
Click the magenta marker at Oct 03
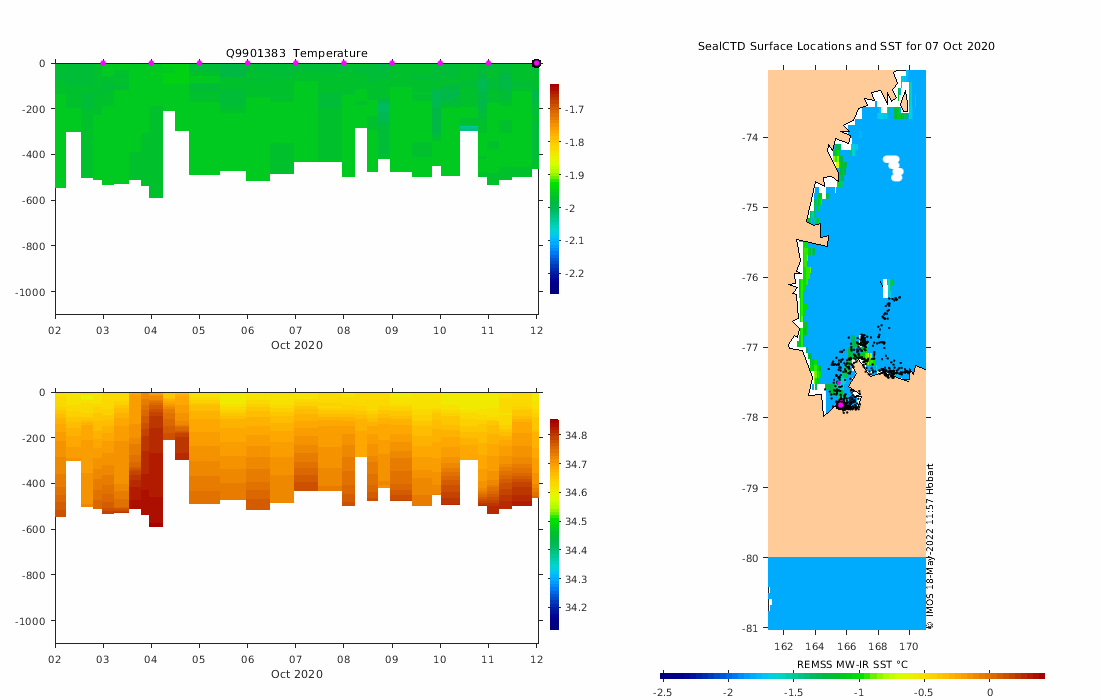pyautogui.click(x=103, y=63)
